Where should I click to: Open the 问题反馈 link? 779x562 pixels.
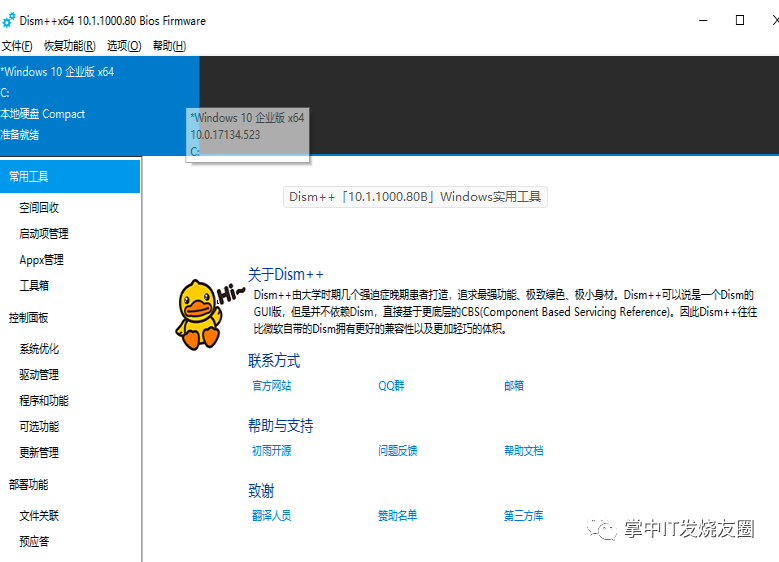click(397, 451)
